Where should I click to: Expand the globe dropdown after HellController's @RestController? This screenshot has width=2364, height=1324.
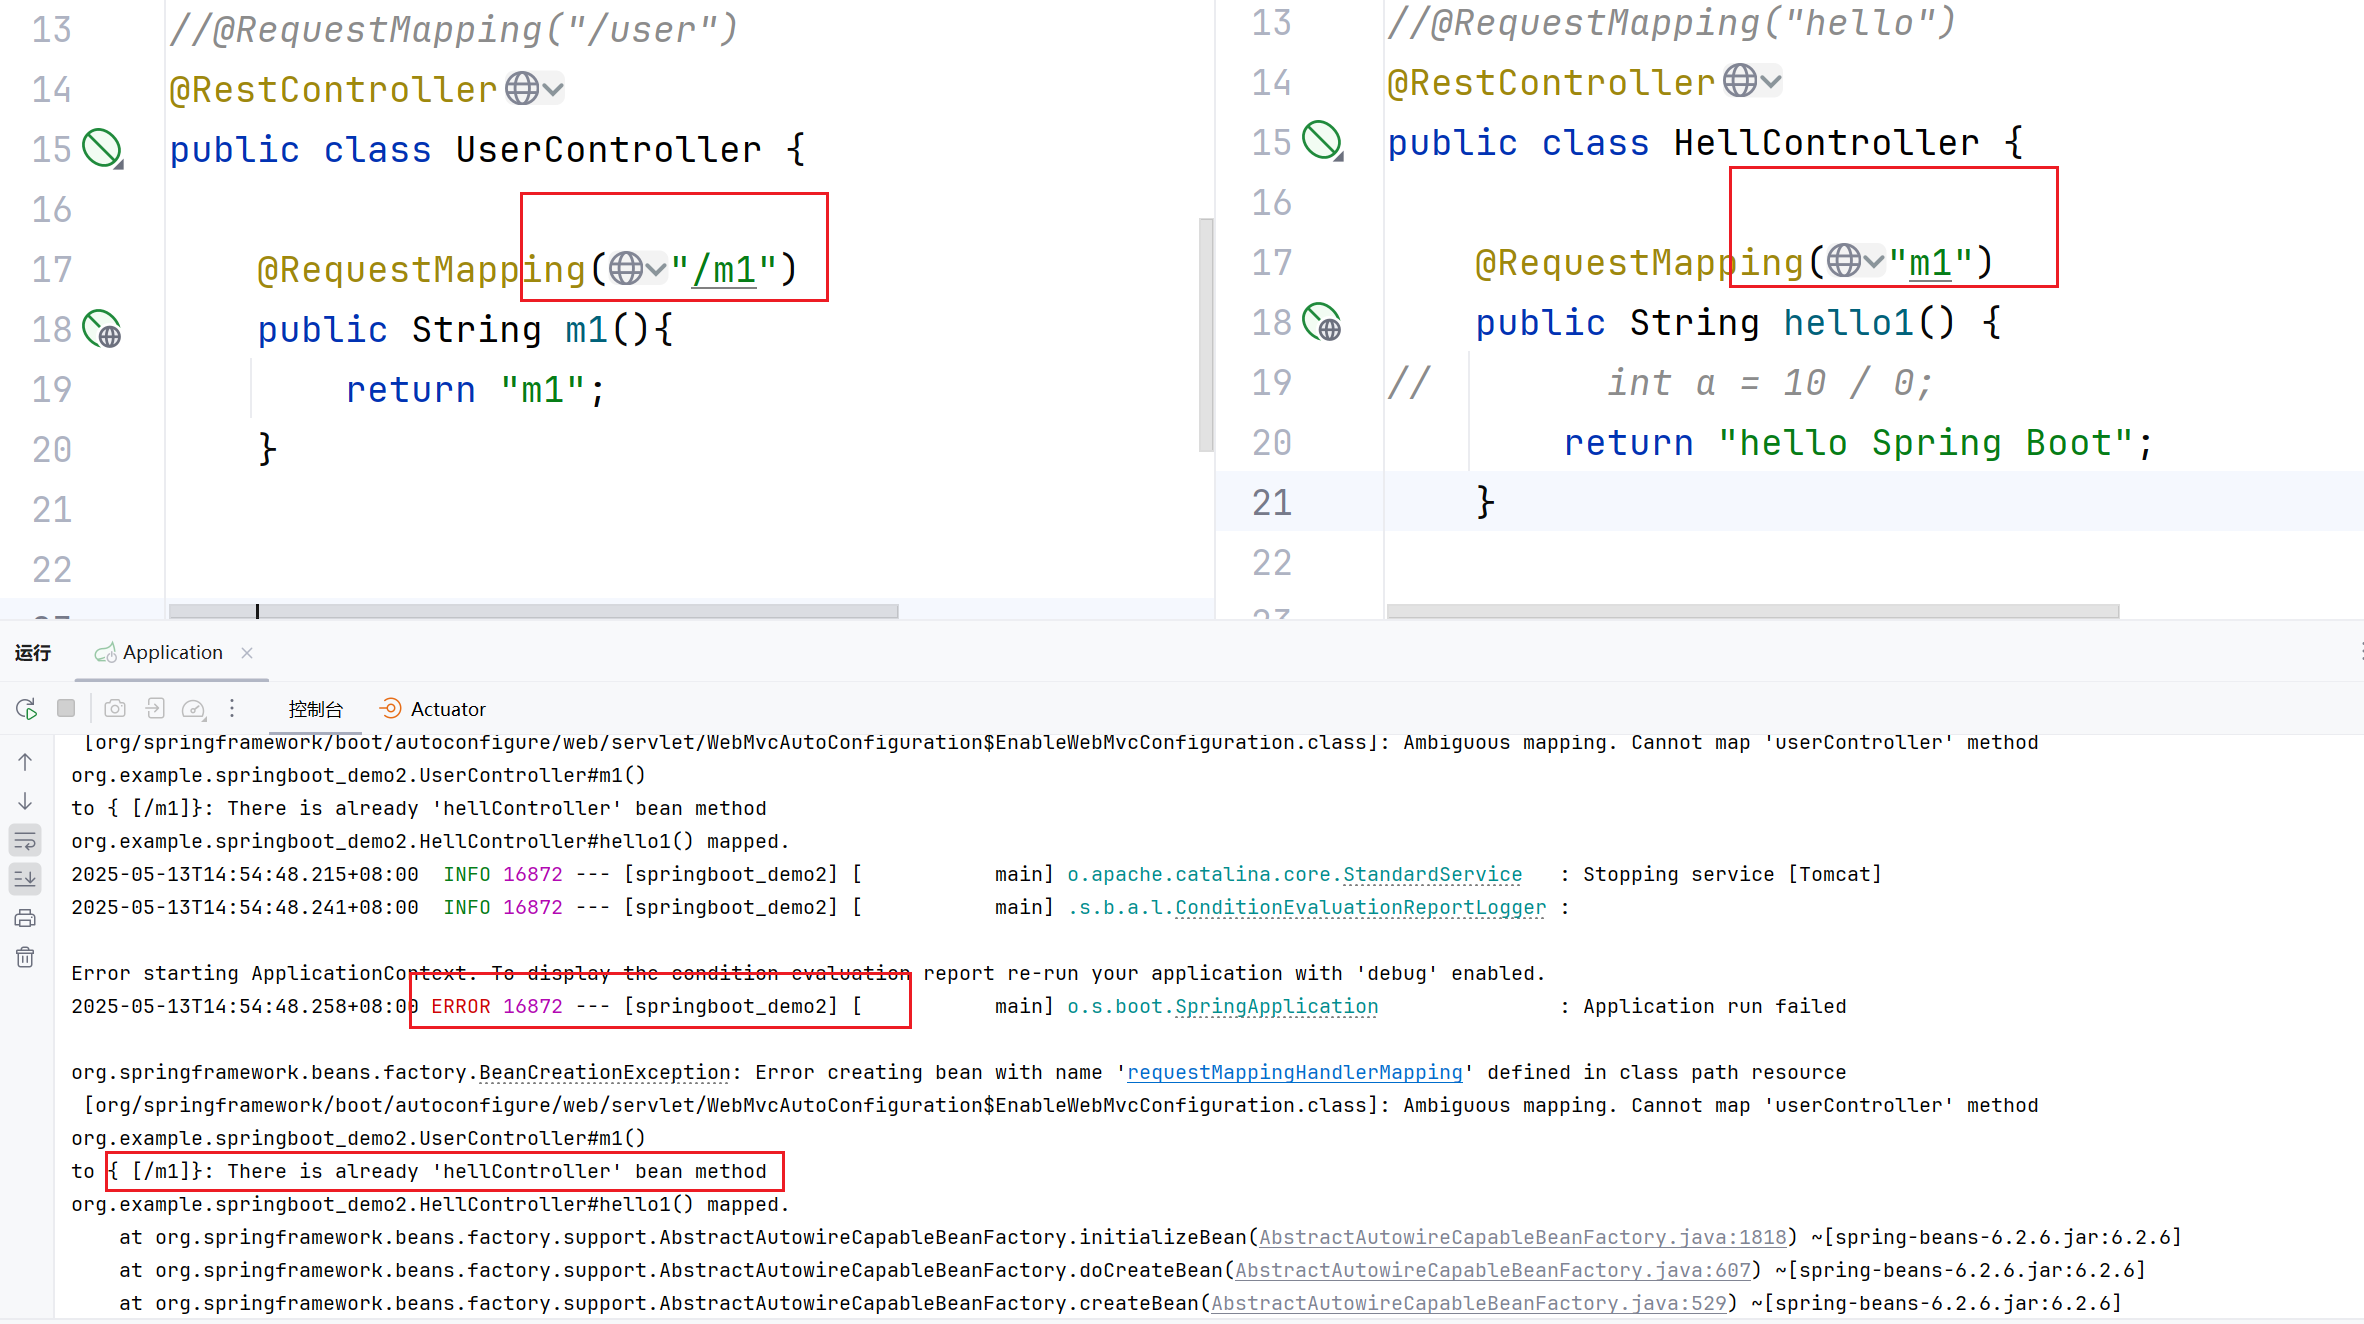tap(1752, 82)
